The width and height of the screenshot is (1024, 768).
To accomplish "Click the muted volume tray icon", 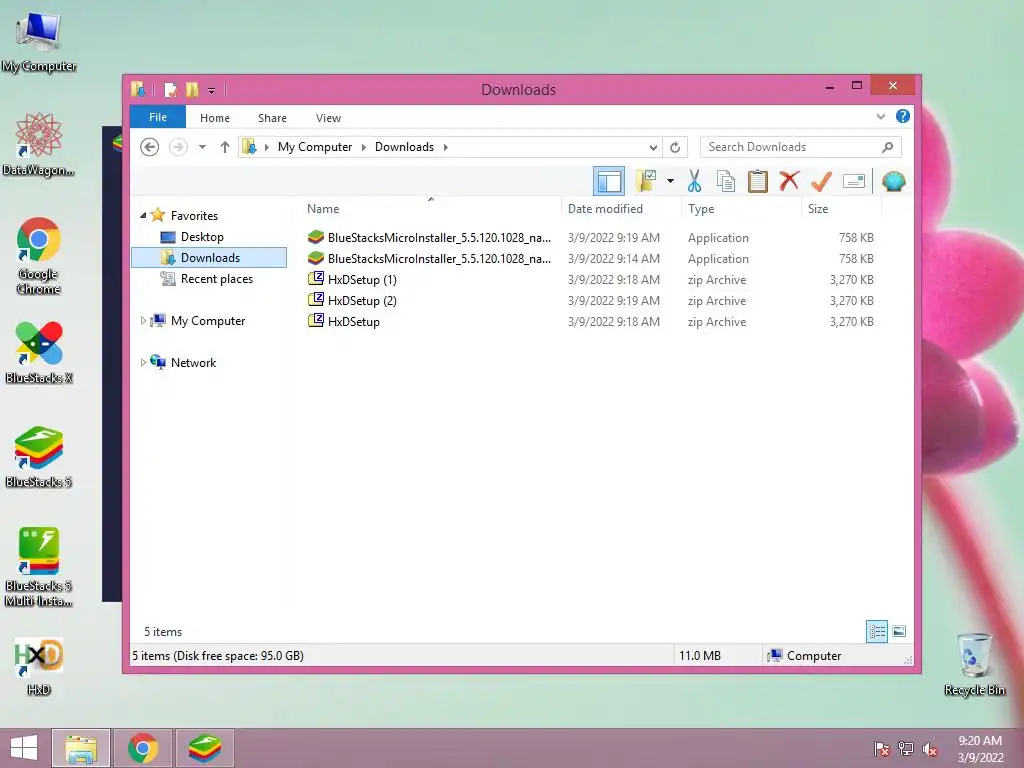I will (929, 749).
